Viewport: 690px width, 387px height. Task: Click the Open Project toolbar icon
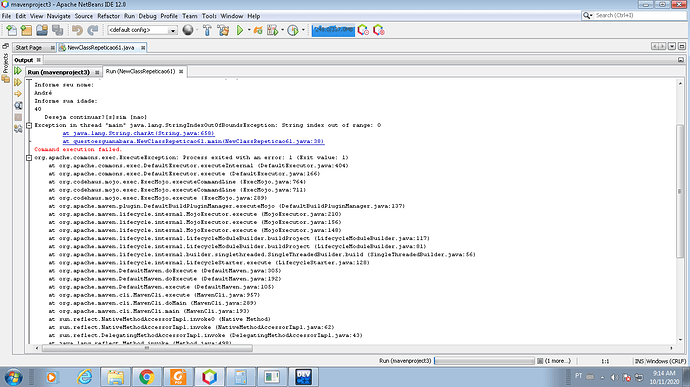click(x=42, y=30)
